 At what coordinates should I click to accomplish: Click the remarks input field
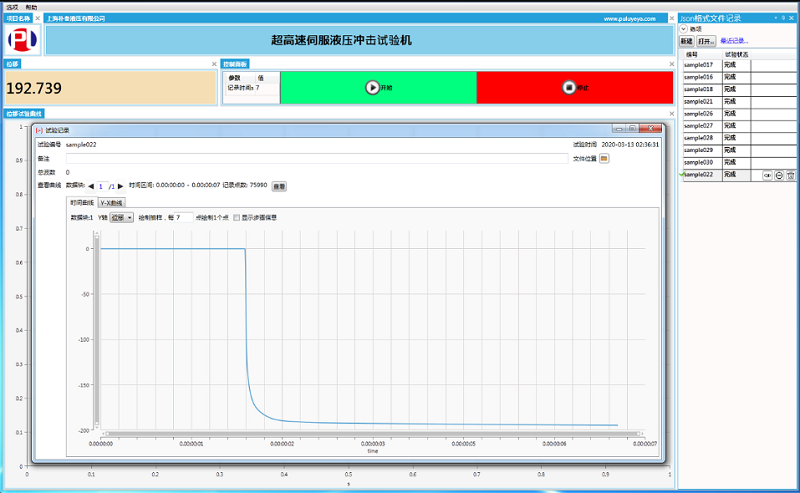click(x=317, y=159)
